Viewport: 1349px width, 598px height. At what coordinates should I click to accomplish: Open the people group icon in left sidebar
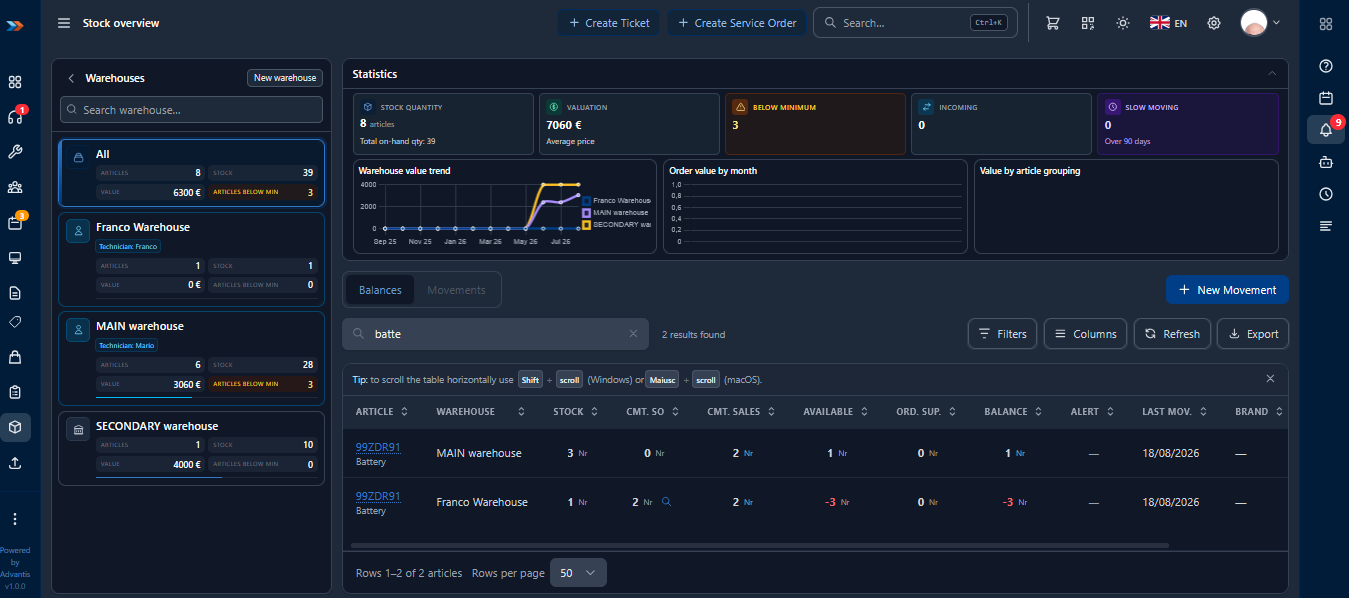coord(15,187)
